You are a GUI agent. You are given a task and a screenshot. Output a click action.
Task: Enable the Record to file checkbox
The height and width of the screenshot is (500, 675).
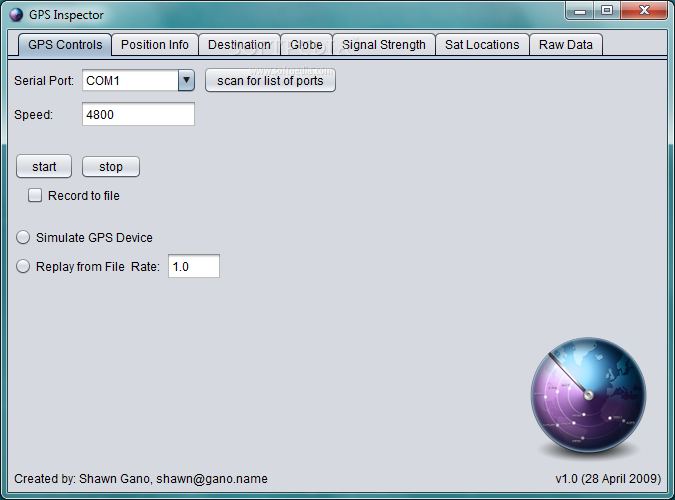point(35,195)
